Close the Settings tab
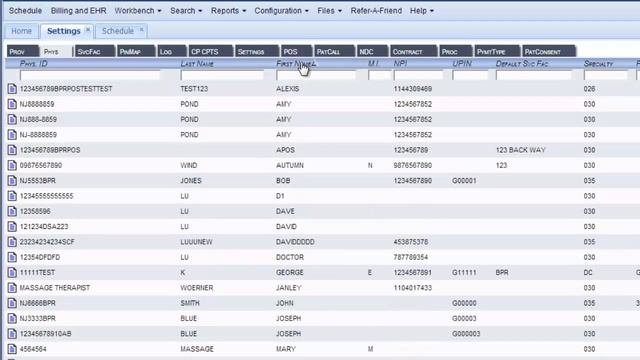640x360 pixels. point(88,29)
